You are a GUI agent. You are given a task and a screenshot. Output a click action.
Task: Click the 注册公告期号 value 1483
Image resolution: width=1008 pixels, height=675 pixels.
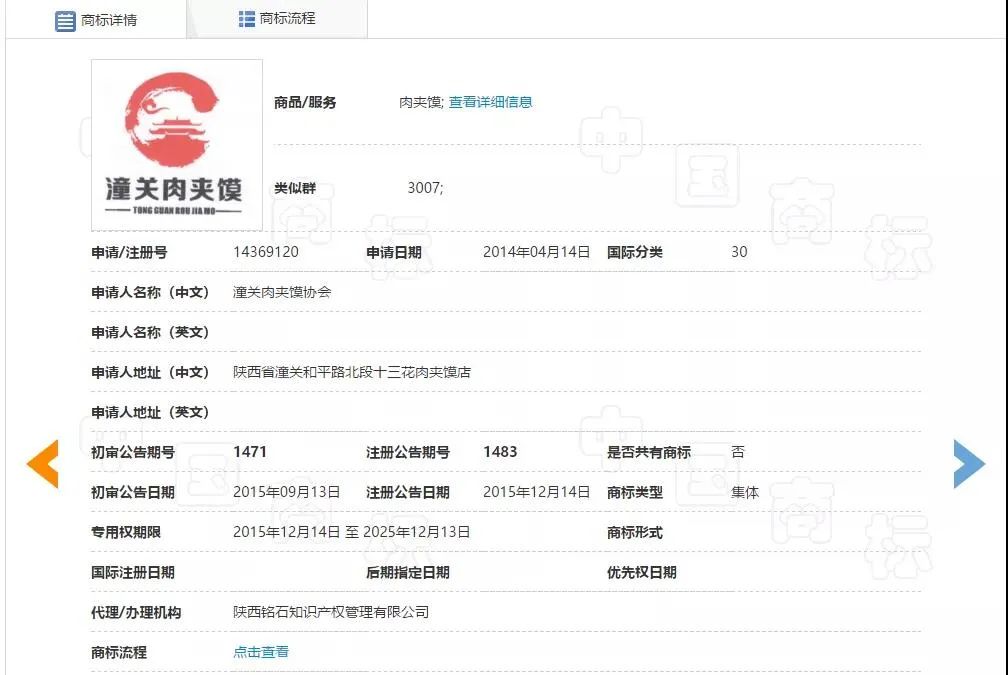[500, 452]
